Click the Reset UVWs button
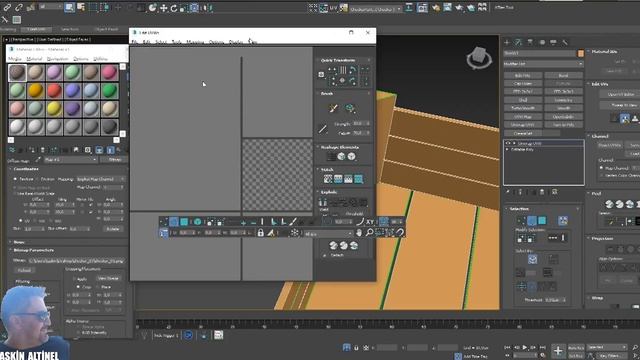 point(611,145)
